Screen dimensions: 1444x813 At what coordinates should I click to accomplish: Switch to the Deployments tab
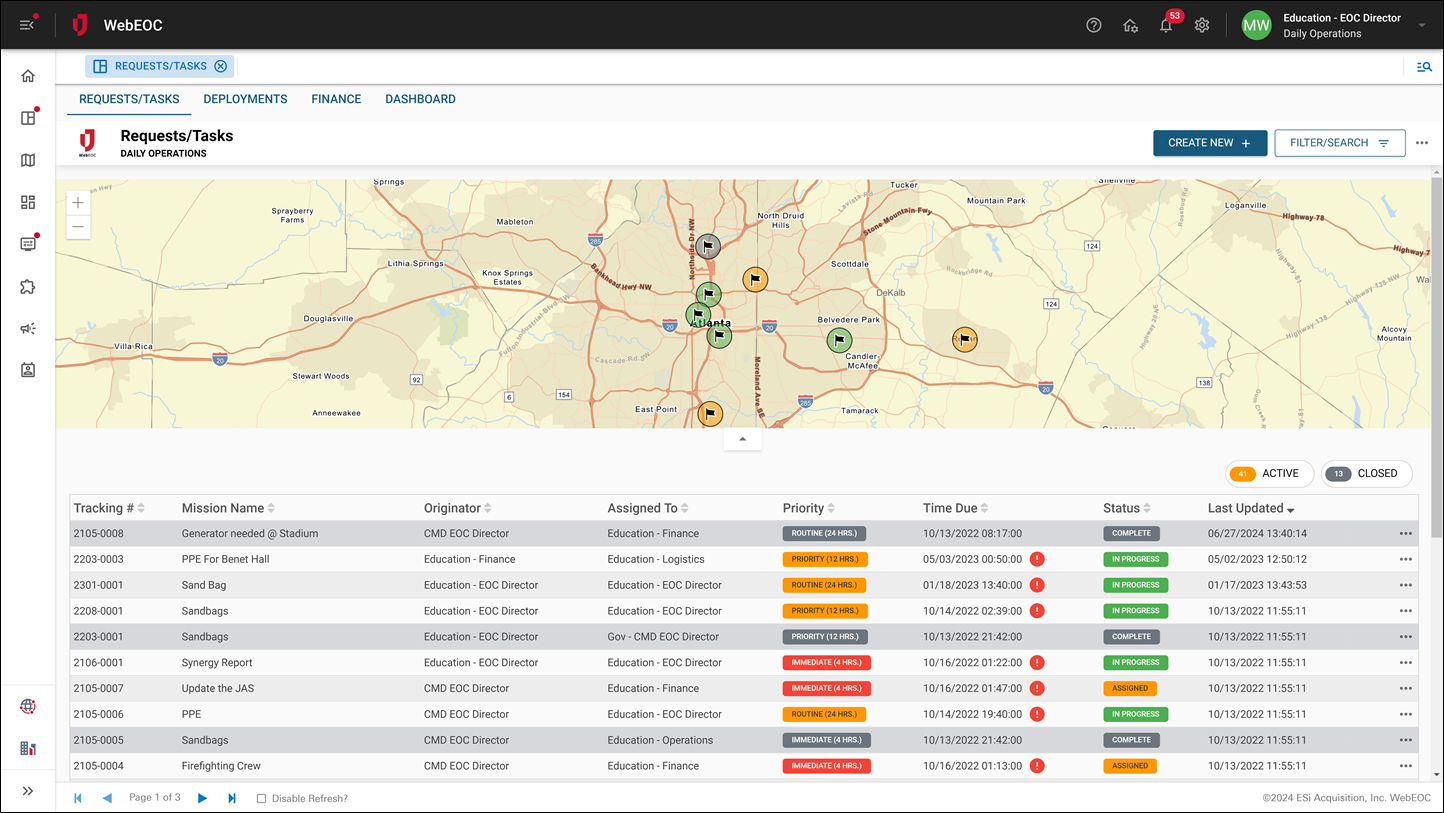245,99
